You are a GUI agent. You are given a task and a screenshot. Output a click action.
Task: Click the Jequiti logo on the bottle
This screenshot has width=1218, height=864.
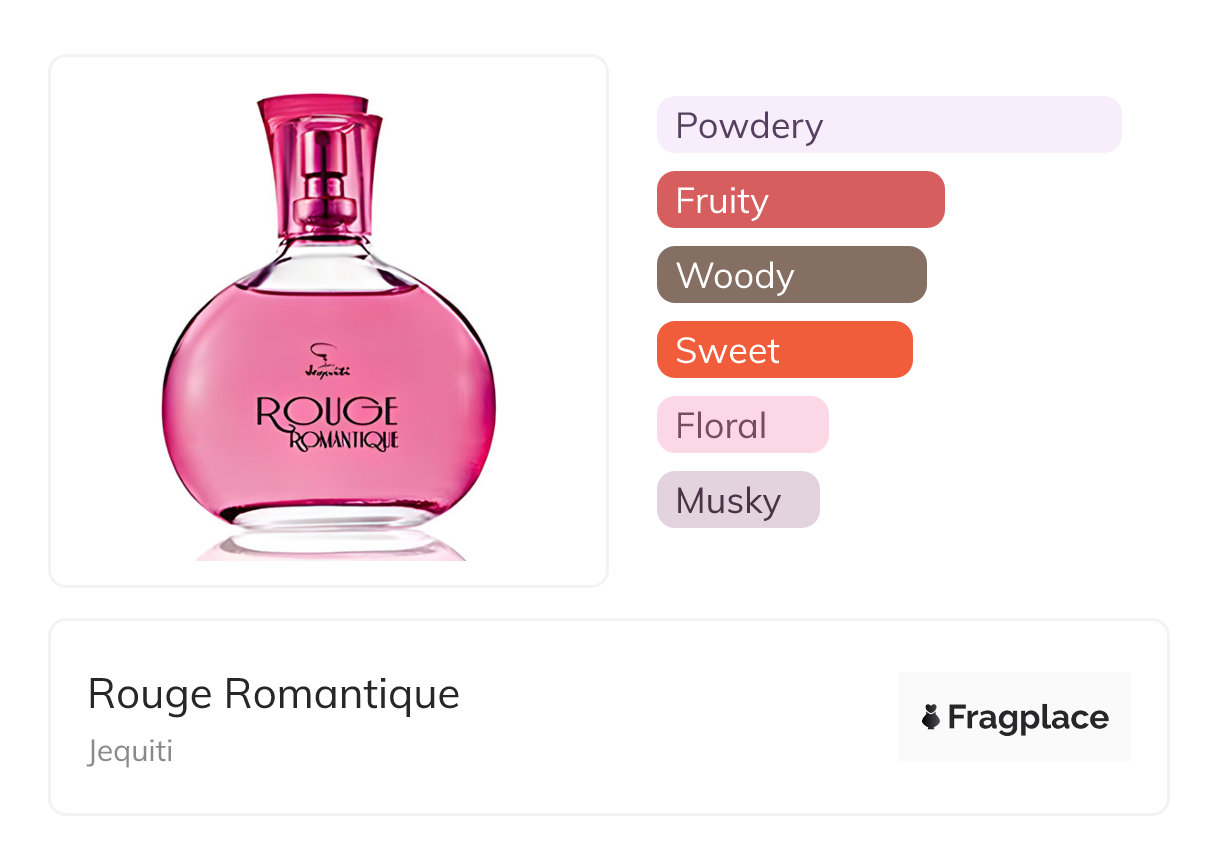coord(321,360)
